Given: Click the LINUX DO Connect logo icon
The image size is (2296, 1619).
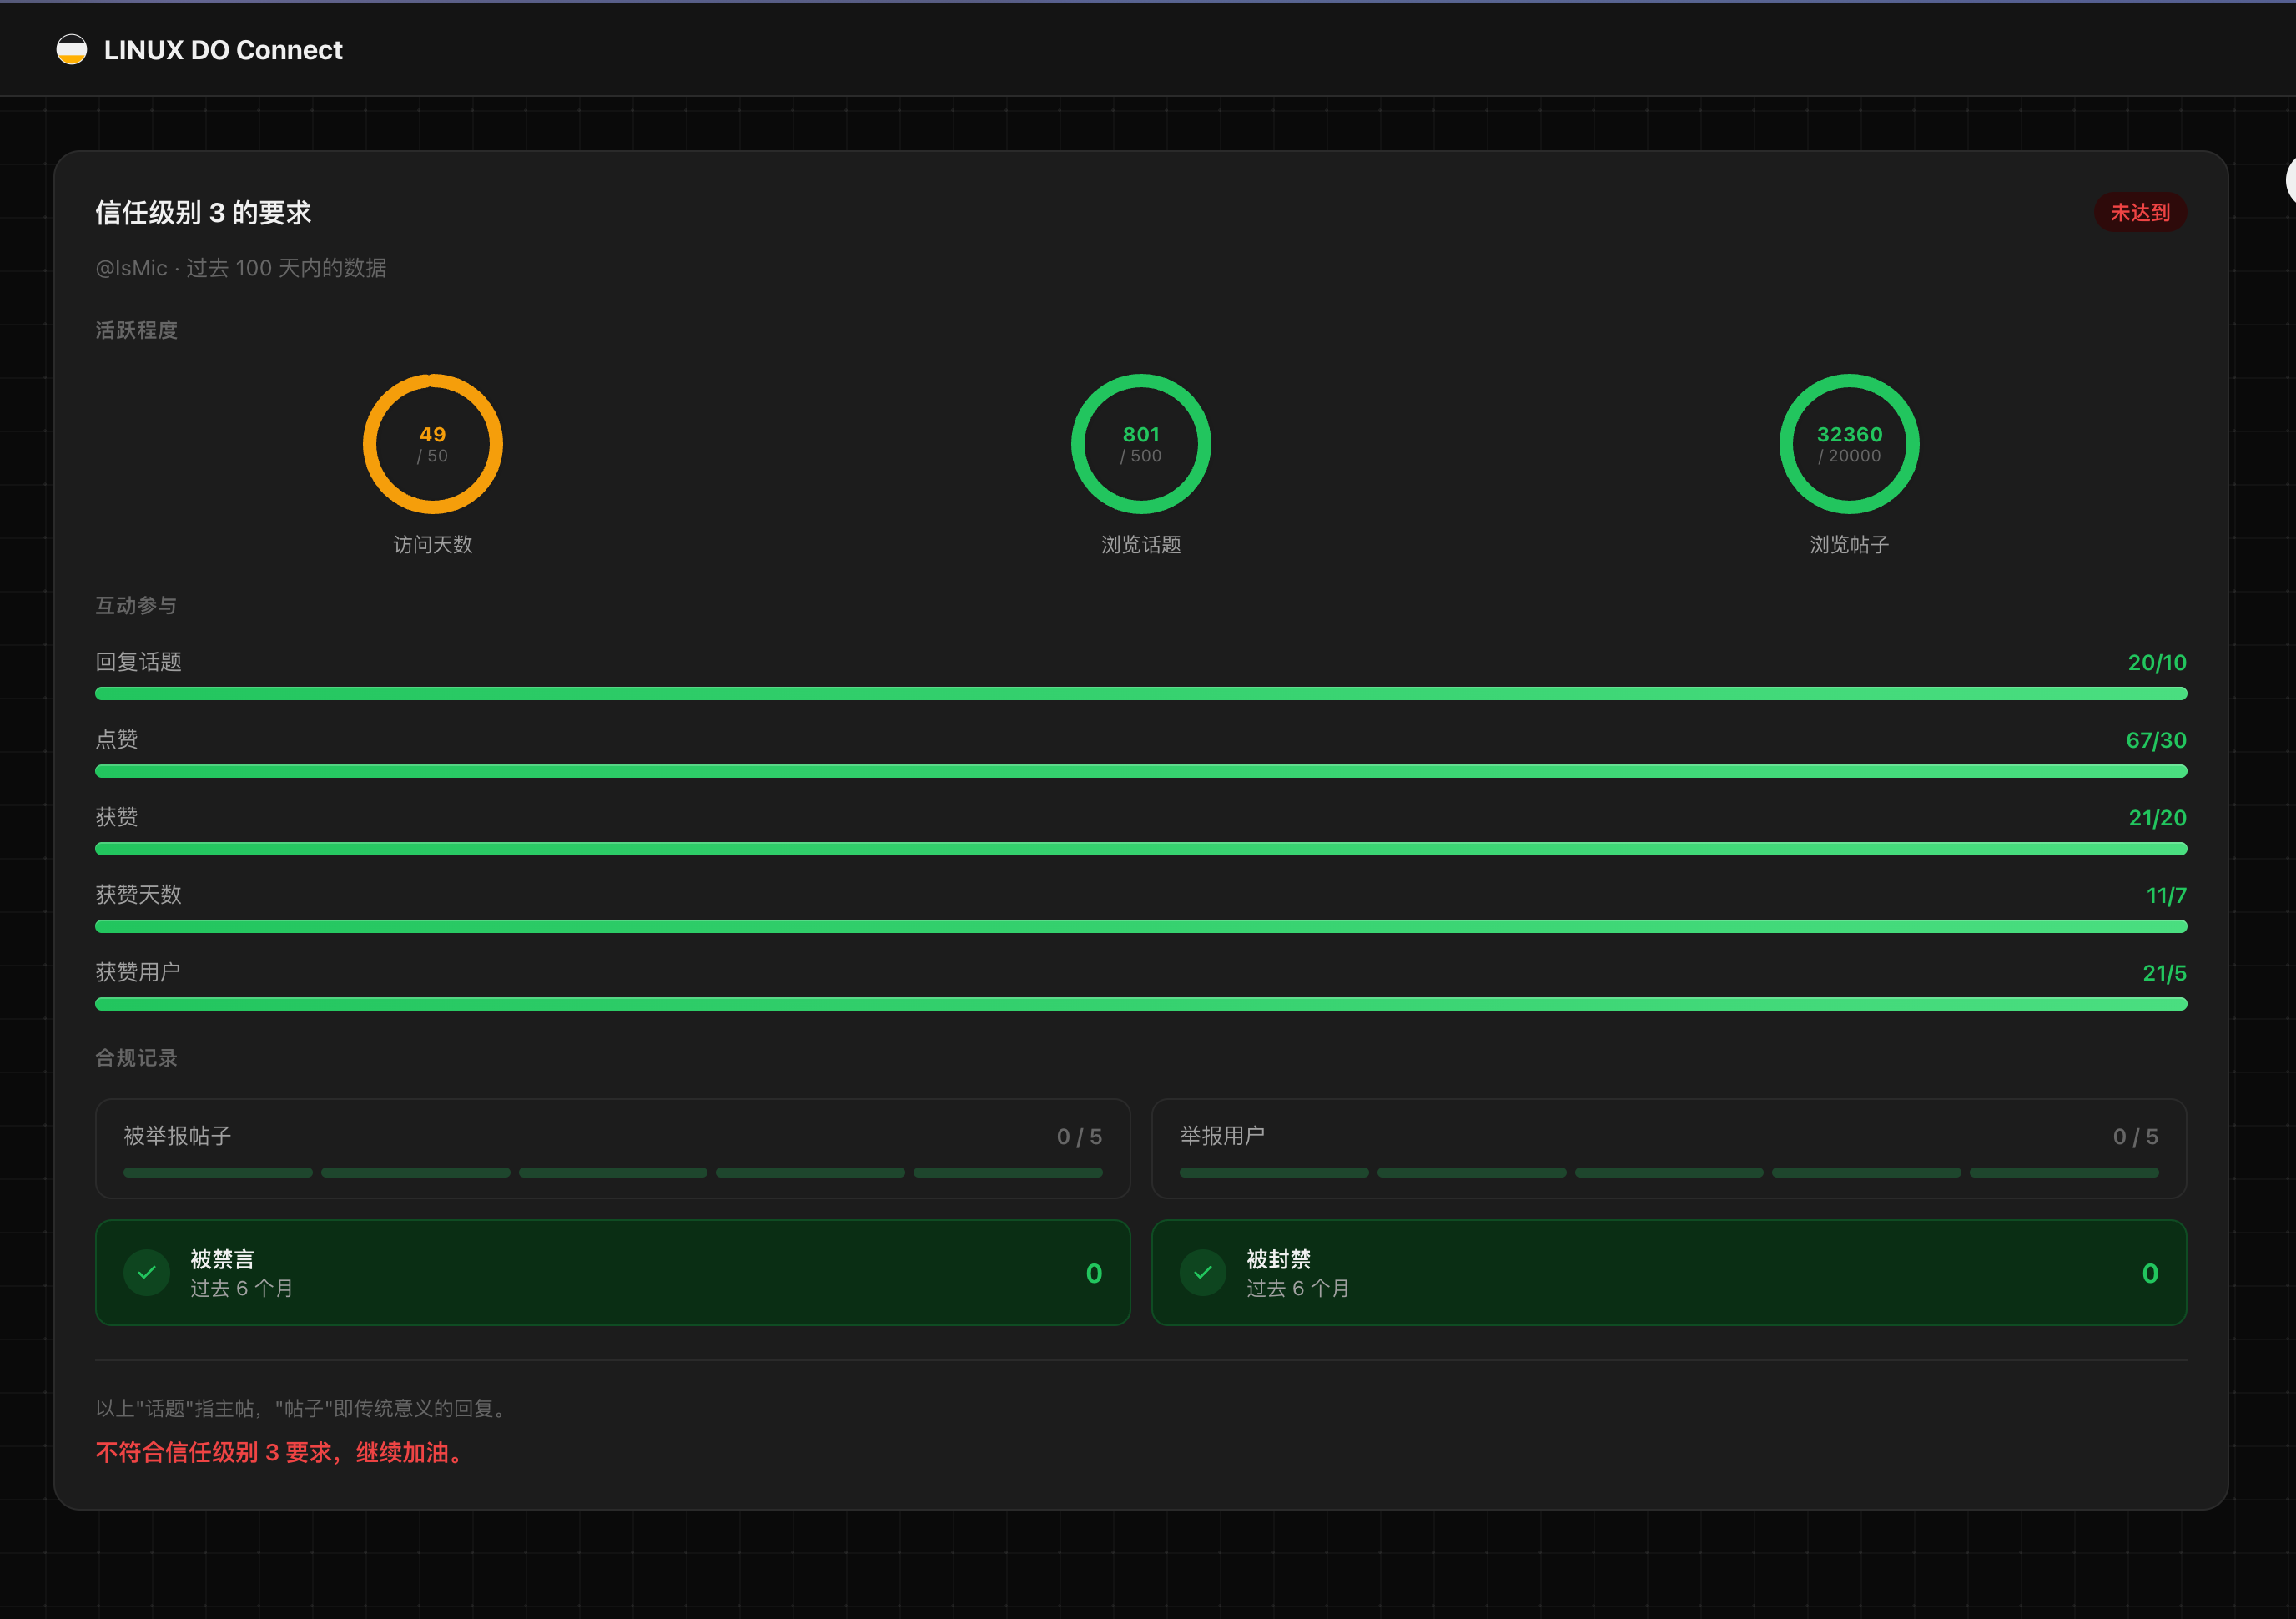Looking at the screenshot, I should (71, 49).
